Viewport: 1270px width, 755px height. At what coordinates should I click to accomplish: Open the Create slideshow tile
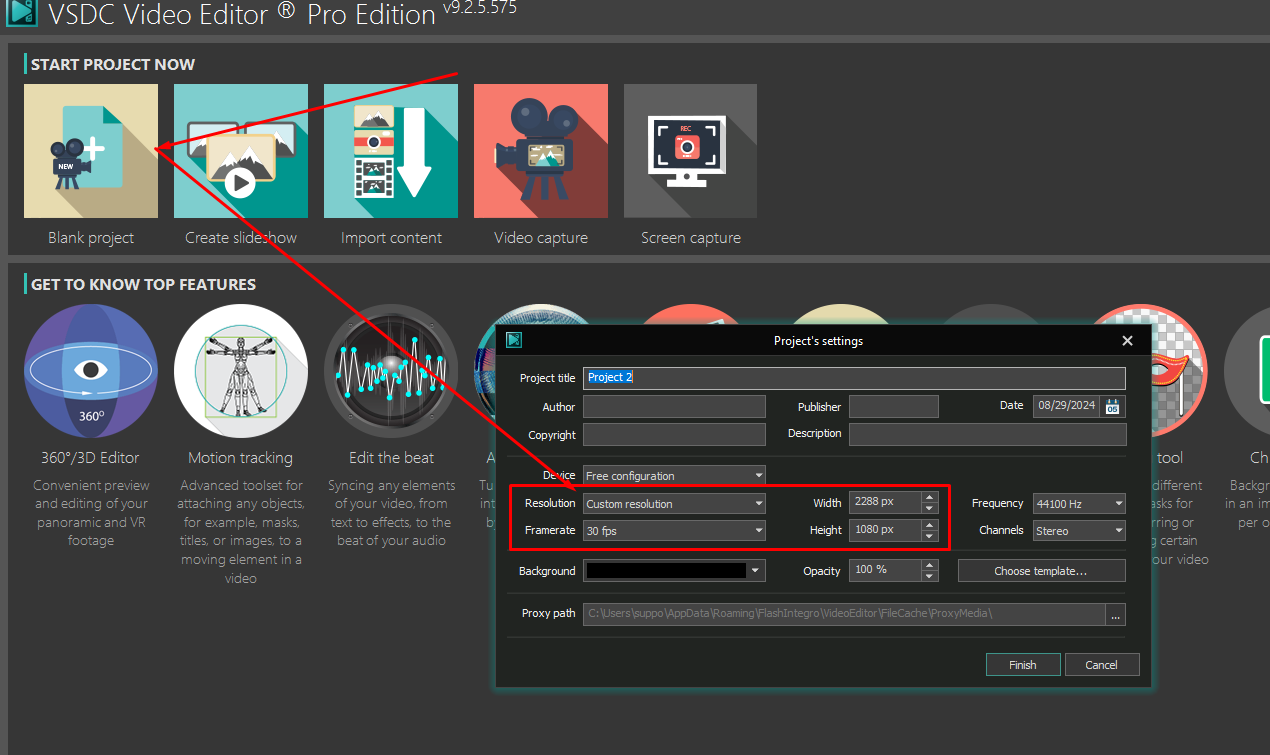(241, 151)
